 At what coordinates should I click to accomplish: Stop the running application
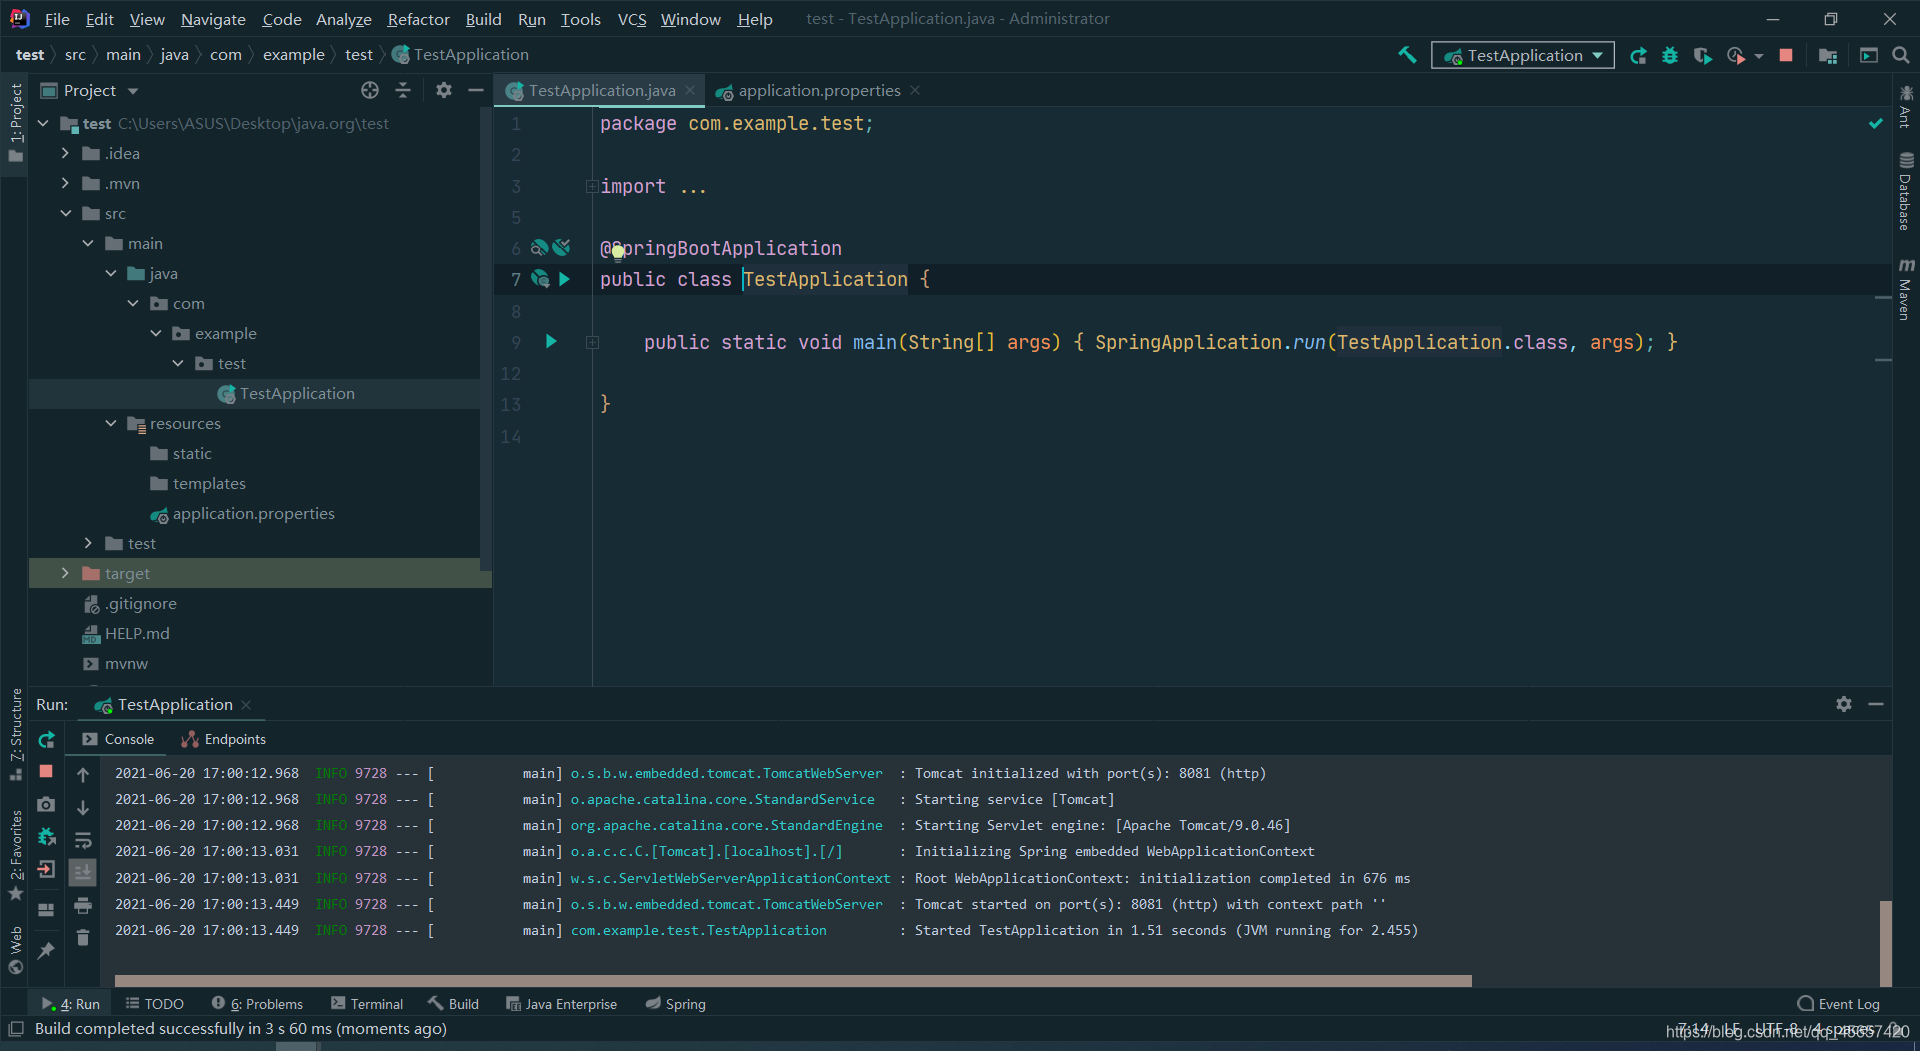pyautogui.click(x=1786, y=55)
